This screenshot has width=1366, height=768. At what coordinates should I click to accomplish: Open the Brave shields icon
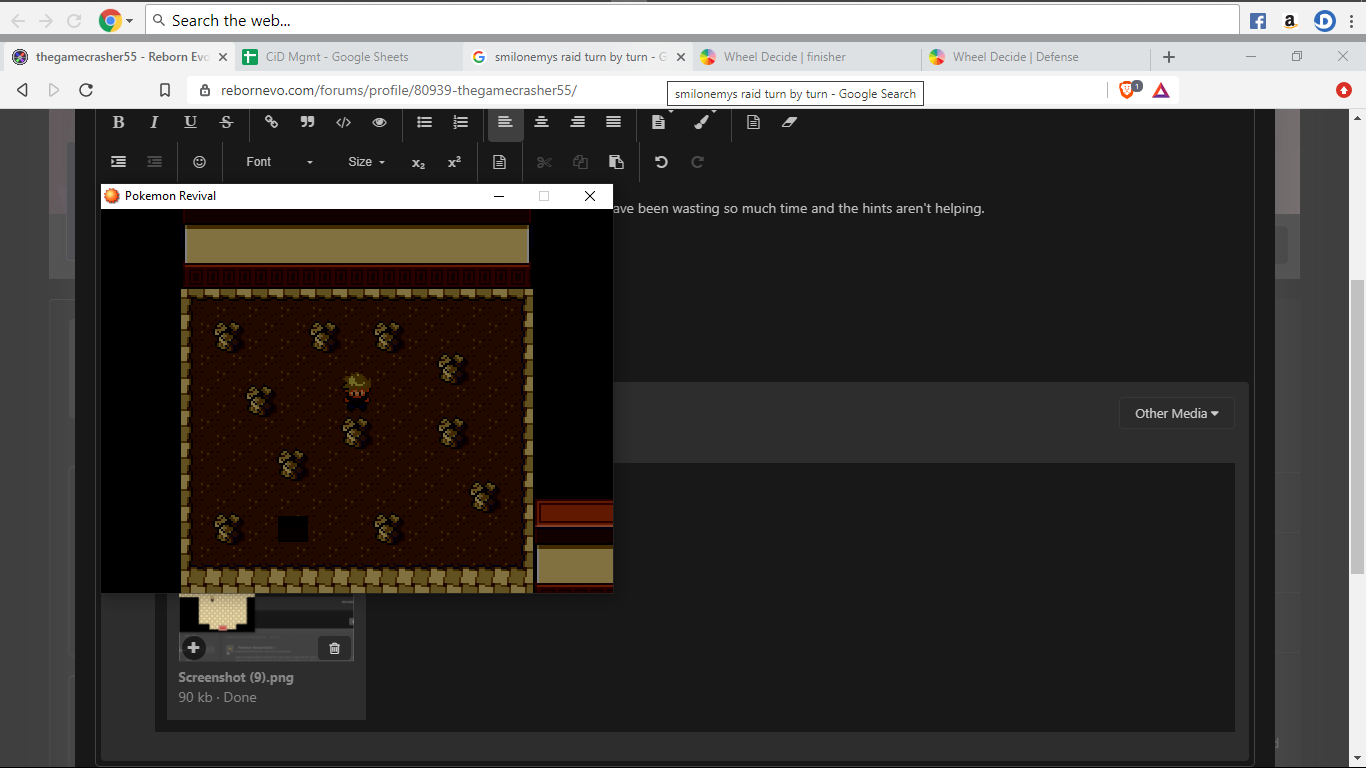coord(1128,89)
